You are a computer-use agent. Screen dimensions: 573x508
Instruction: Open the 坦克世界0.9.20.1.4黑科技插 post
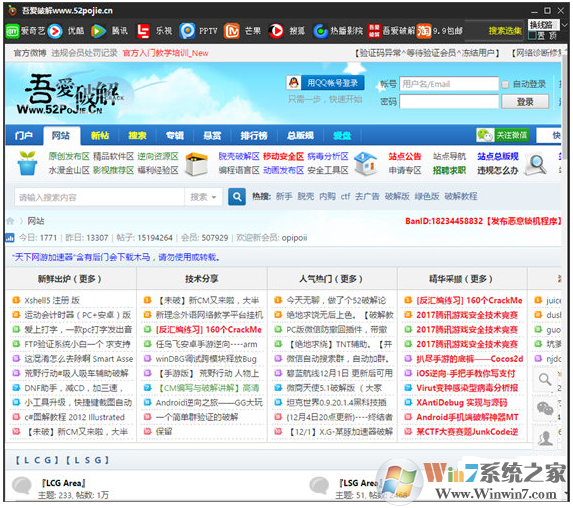(x=336, y=403)
